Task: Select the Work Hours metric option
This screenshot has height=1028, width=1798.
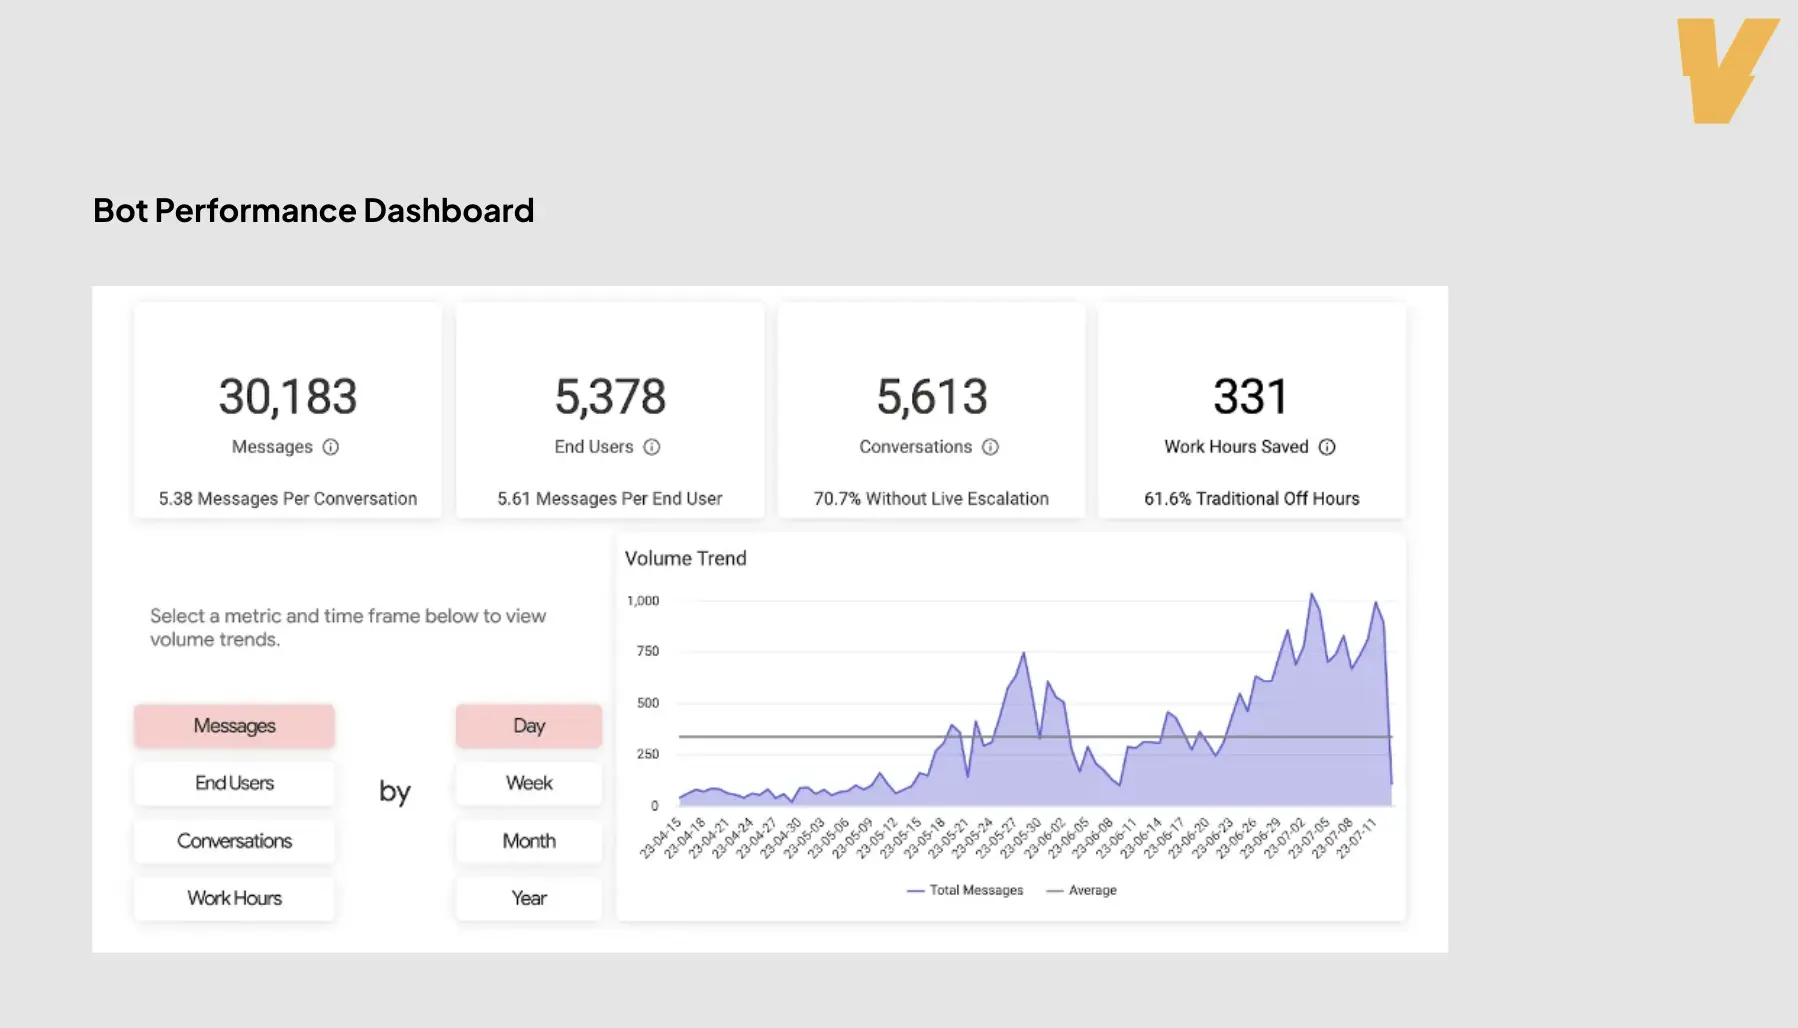Action: pyautogui.click(x=234, y=898)
